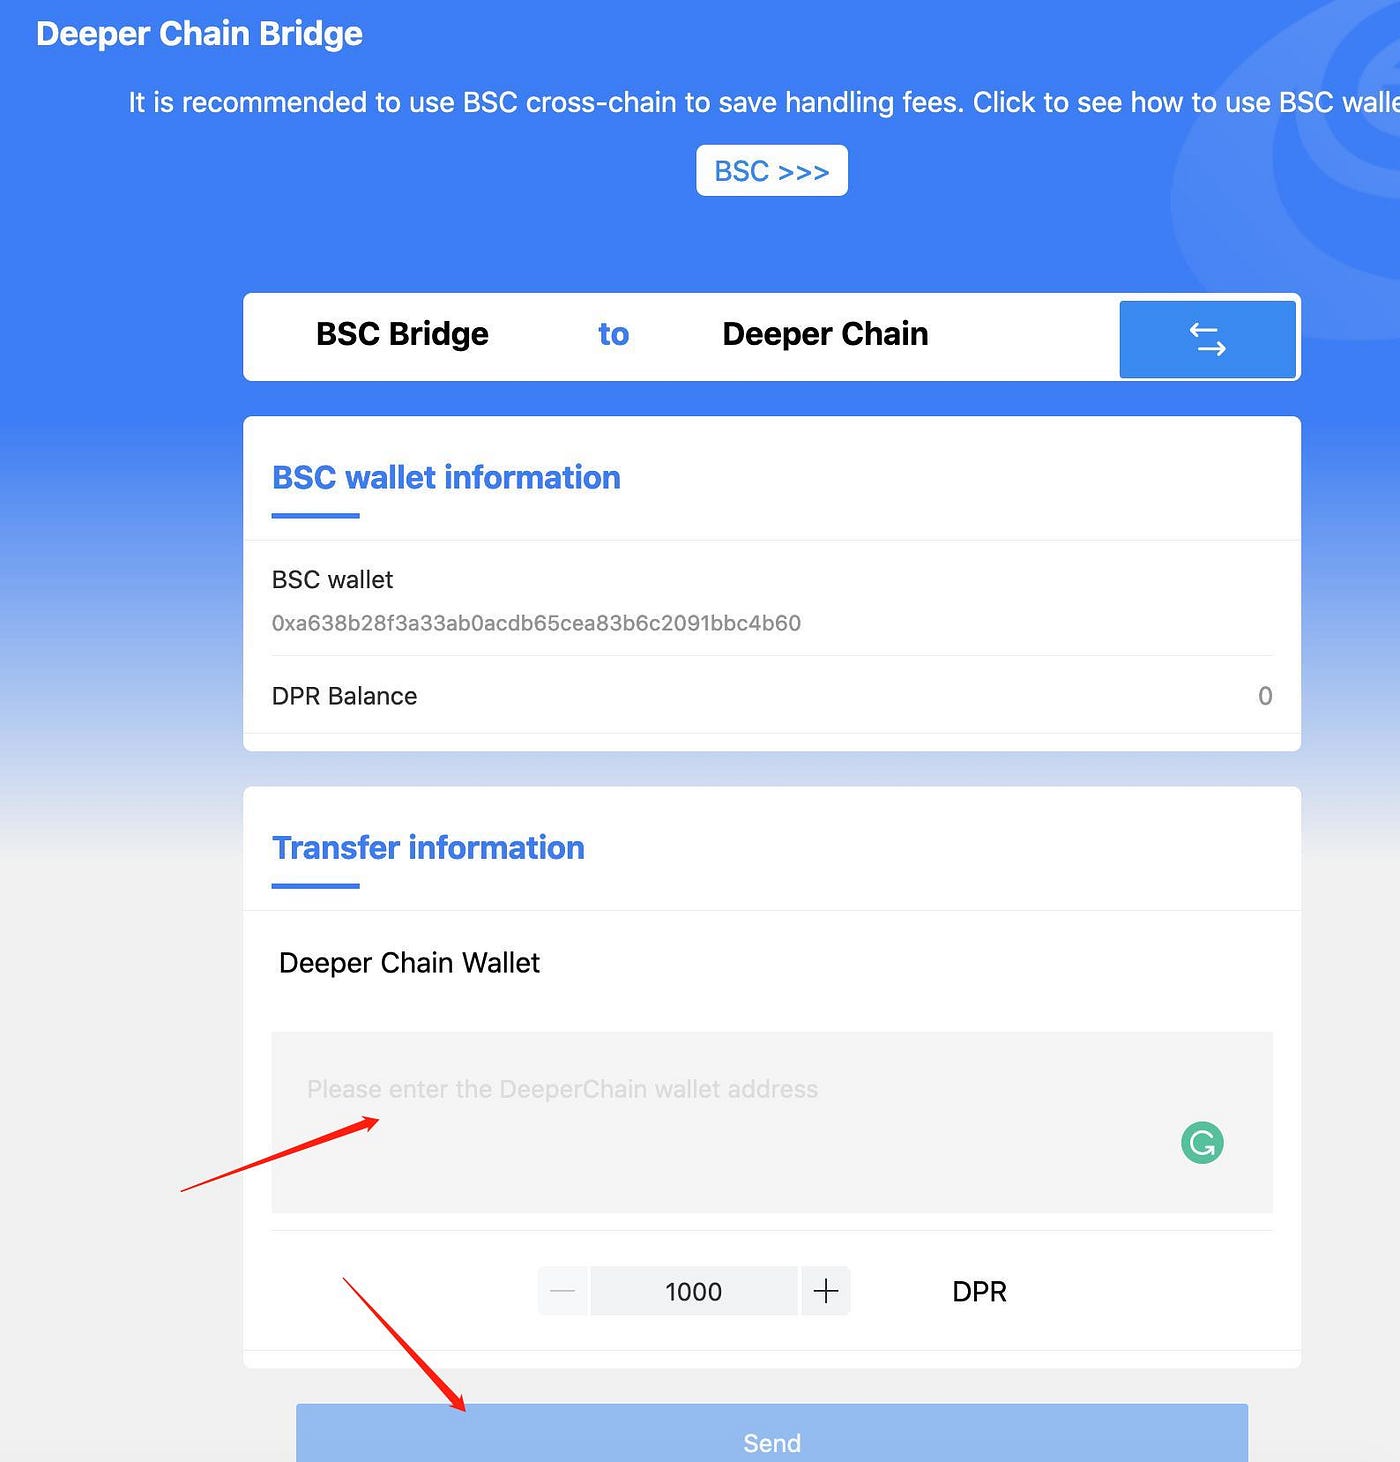Click the DeeperChain wallet address field
This screenshot has height=1462, width=1400.
click(x=772, y=1120)
